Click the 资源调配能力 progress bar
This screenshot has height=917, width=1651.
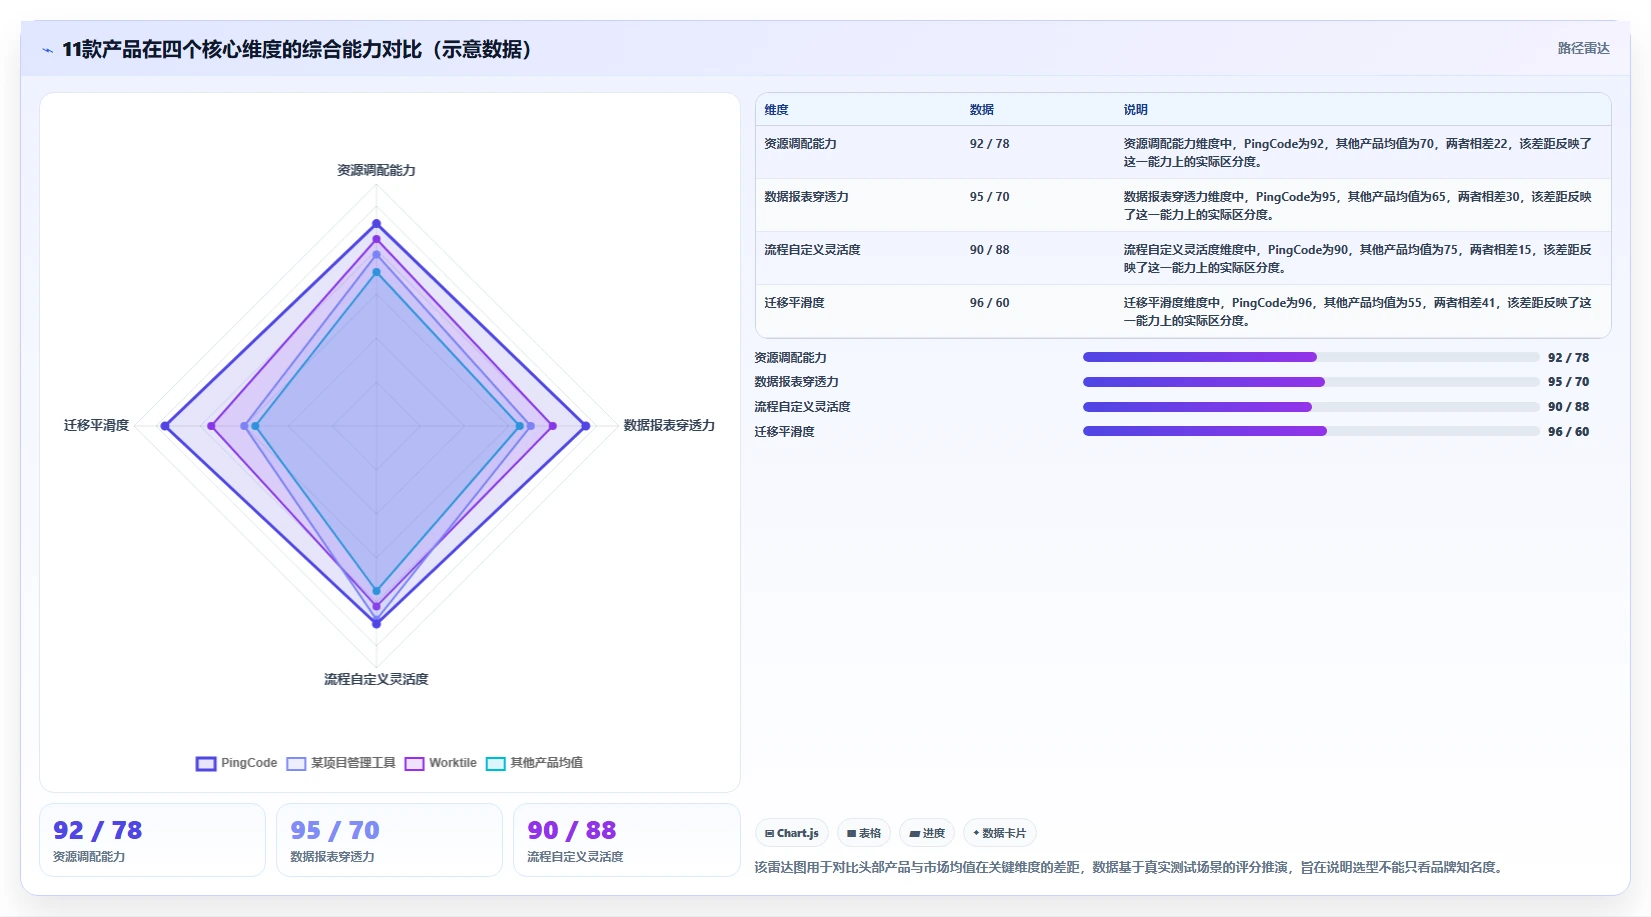tap(1311, 357)
